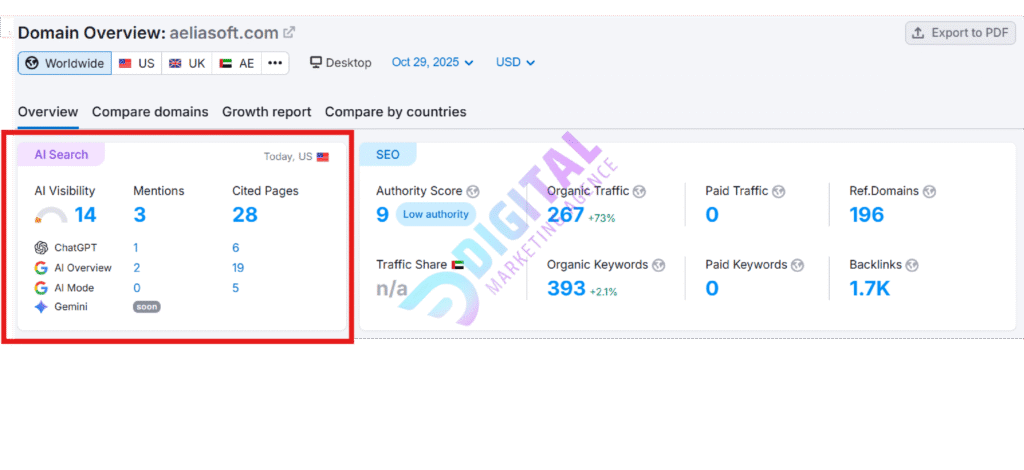Screen dimensions: 1024x470
Task: Open the Desktop device dropdown
Action: [341, 63]
